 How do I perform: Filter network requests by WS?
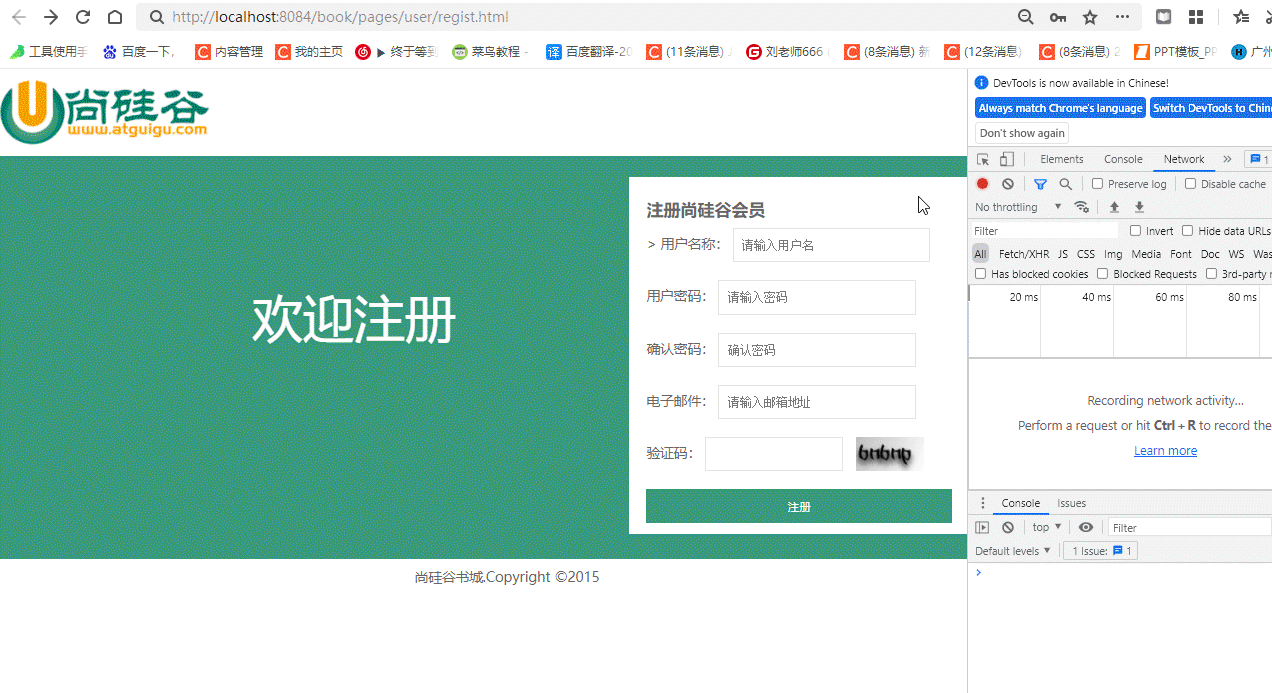[x=1237, y=254]
